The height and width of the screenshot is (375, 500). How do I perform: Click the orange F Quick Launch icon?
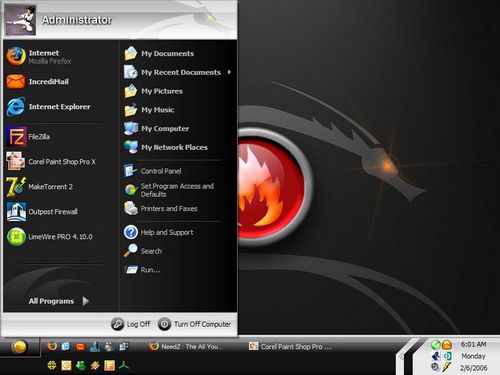[x=109, y=366]
